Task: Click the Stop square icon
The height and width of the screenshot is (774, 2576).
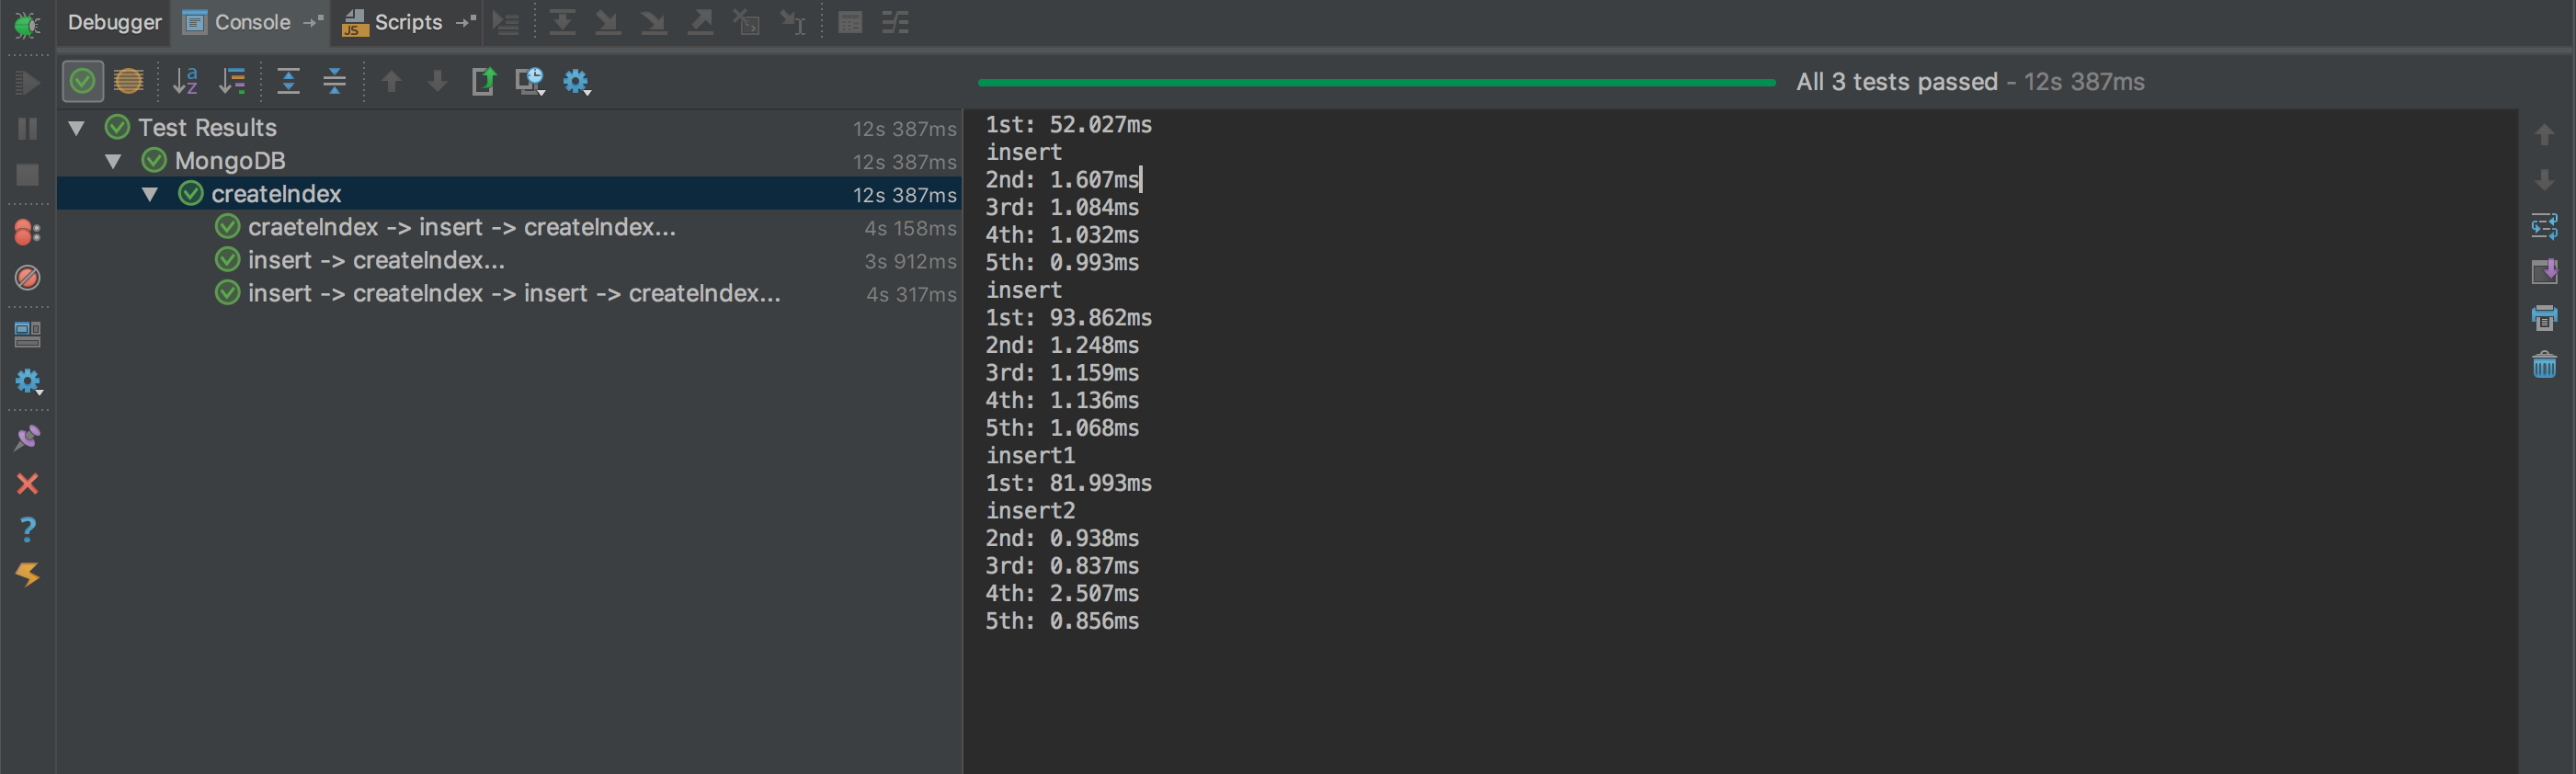Action: [x=27, y=175]
